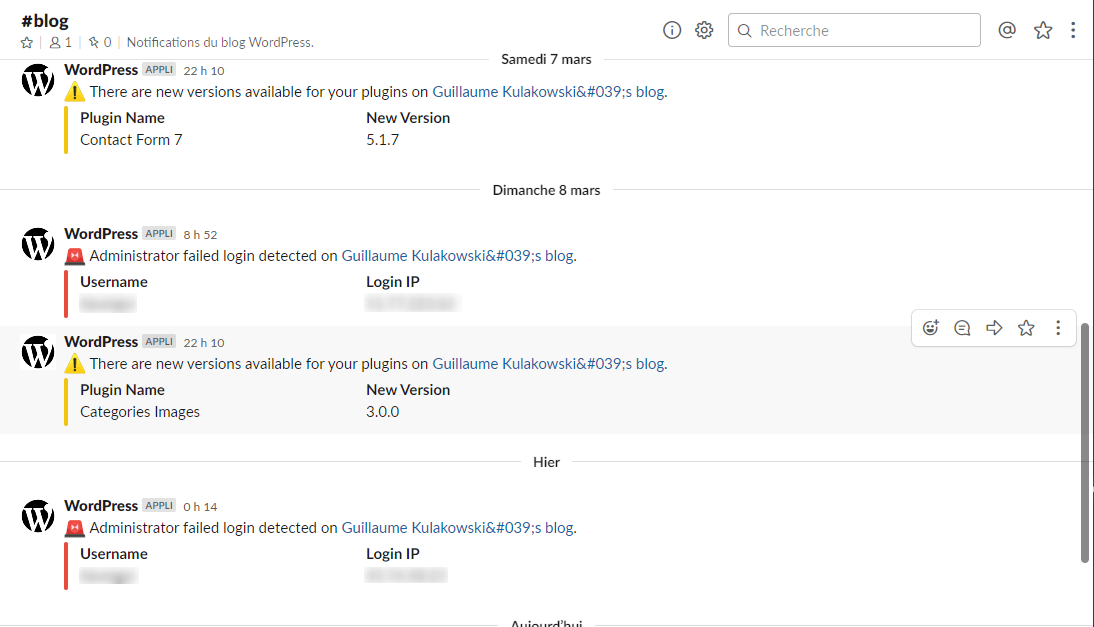Click the 8 h 52 message timestamp
This screenshot has width=1094, height=627.
[200, 234]
